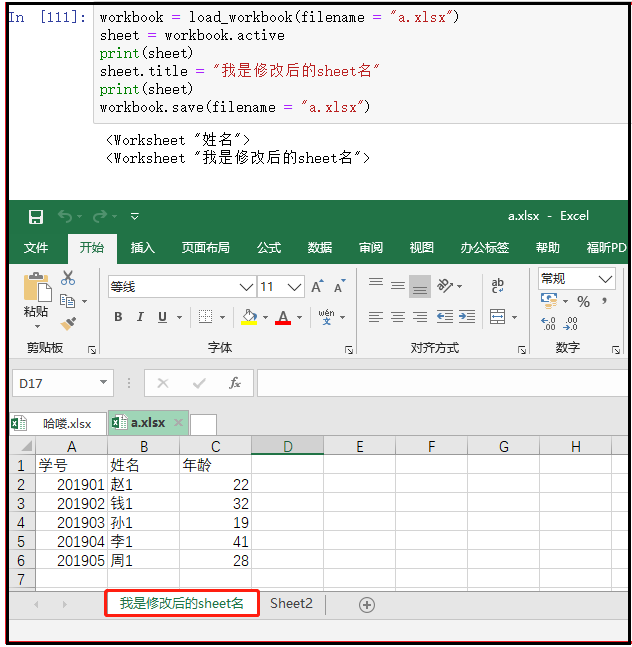Open the Customize Quick Access Toolbar arrow
The image size is (632, 647).
[134, 216]
